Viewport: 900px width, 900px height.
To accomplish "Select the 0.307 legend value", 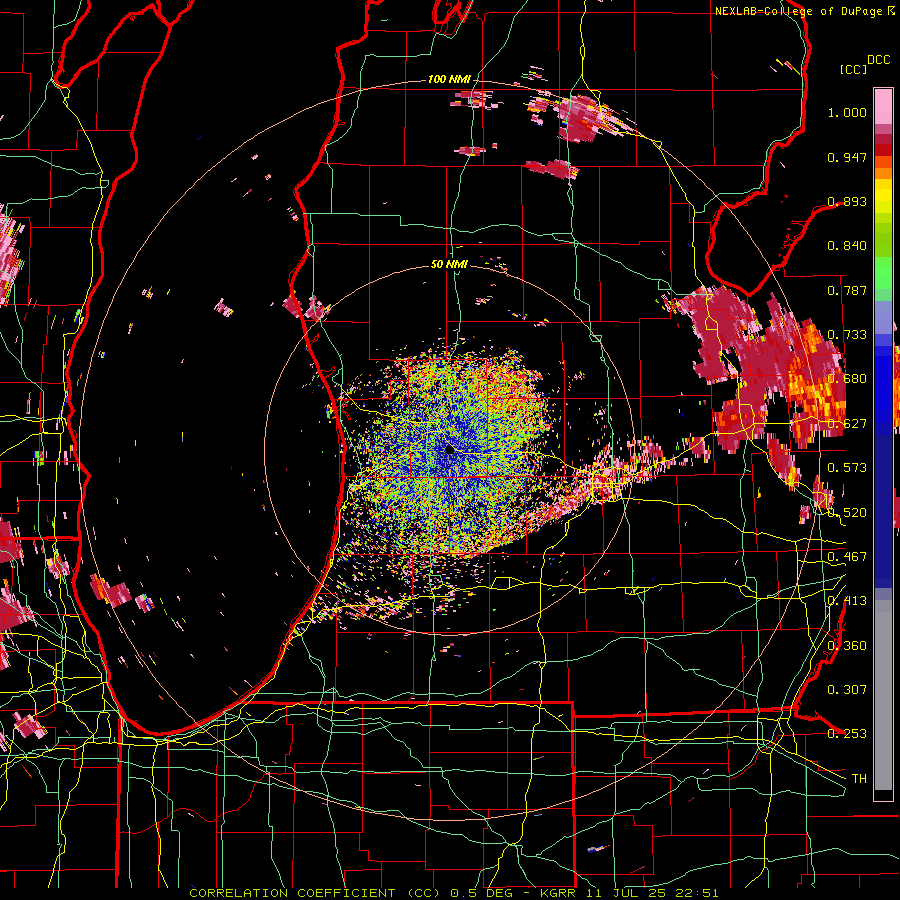I will click(x=847, y=690).
